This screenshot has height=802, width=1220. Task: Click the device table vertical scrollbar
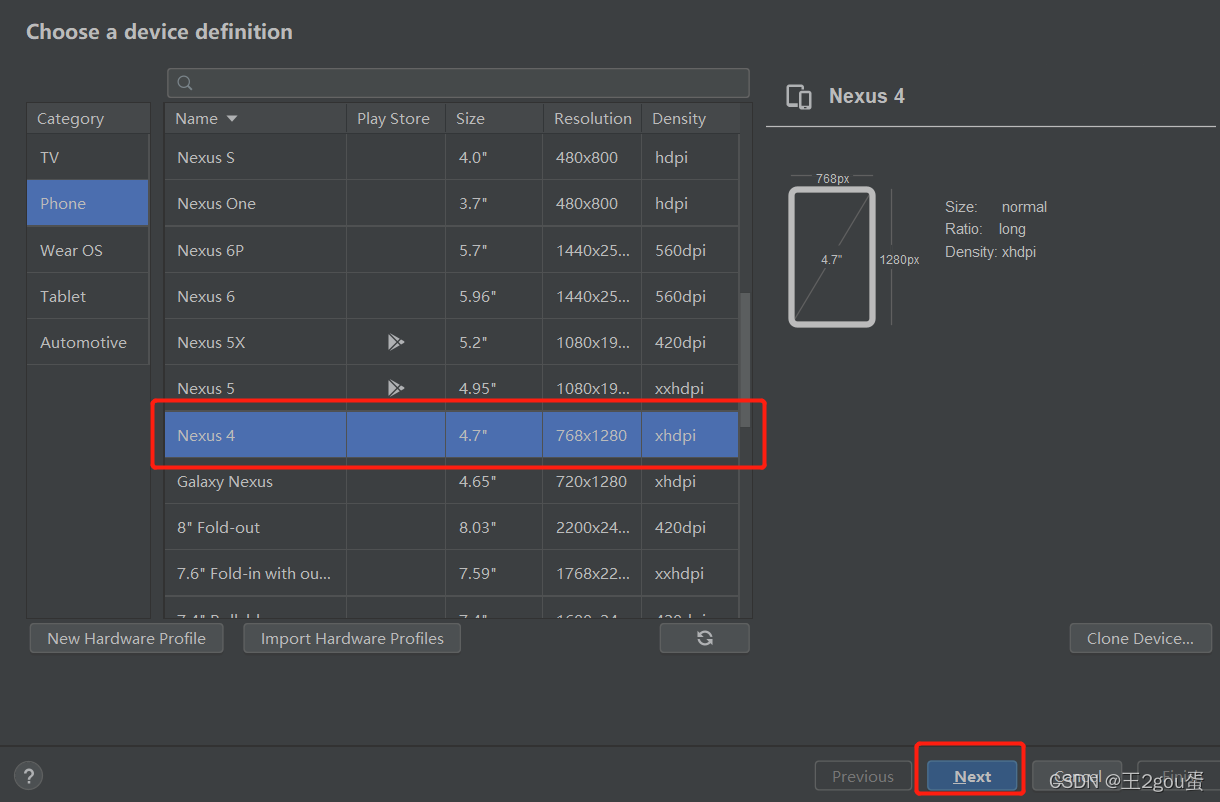pyautogui.click(x=744, y=360)
